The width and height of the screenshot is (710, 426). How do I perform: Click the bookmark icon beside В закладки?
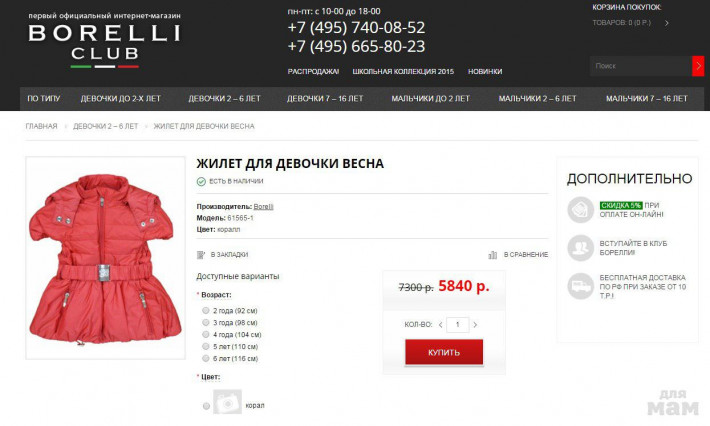[201, 255]
